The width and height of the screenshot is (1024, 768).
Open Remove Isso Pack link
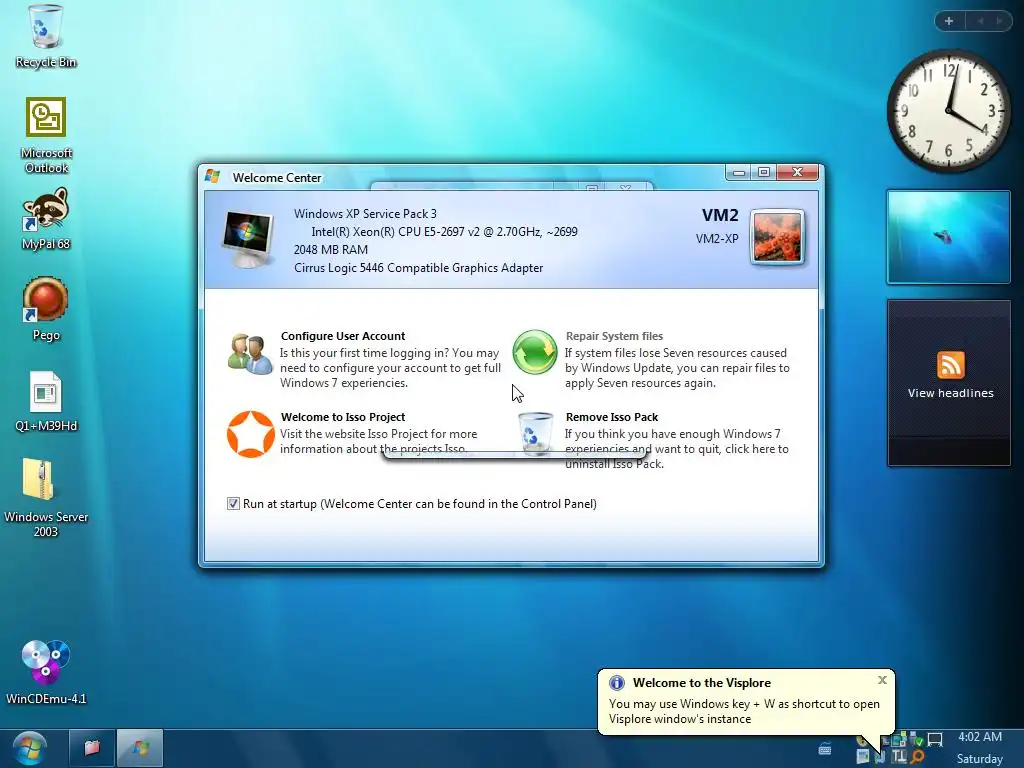pyautogui.click(x=612, y=417)
